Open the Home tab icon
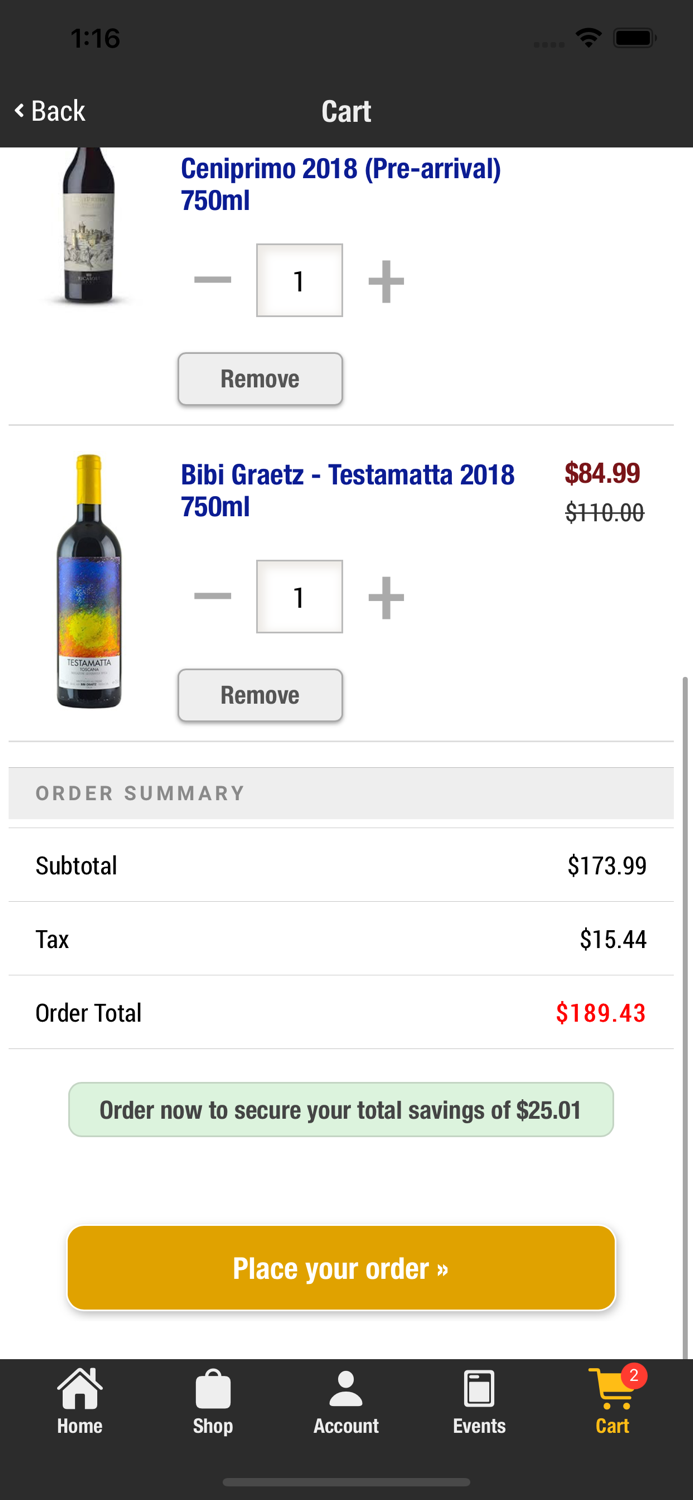The image size is (693, 1500). [x=79, y=1388]
